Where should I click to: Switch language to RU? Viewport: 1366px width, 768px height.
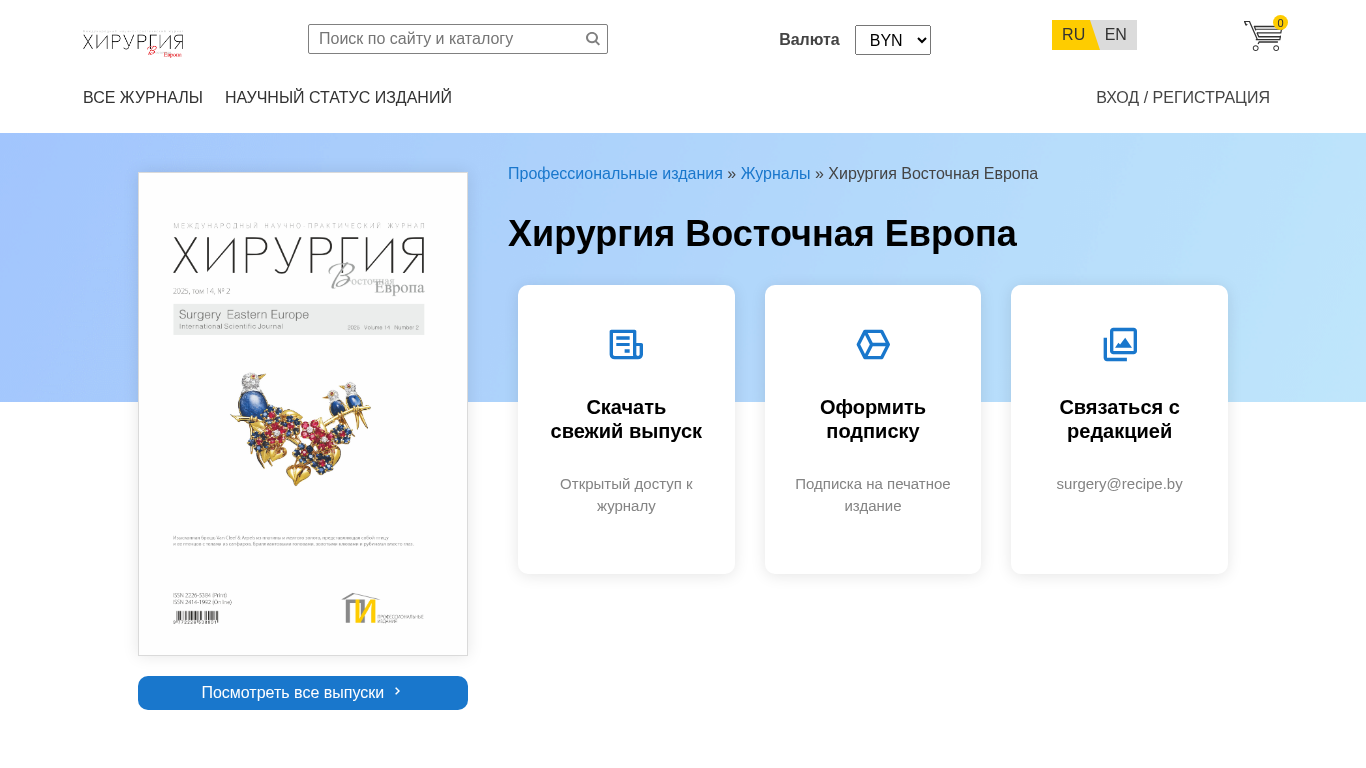click(1073, 35)
